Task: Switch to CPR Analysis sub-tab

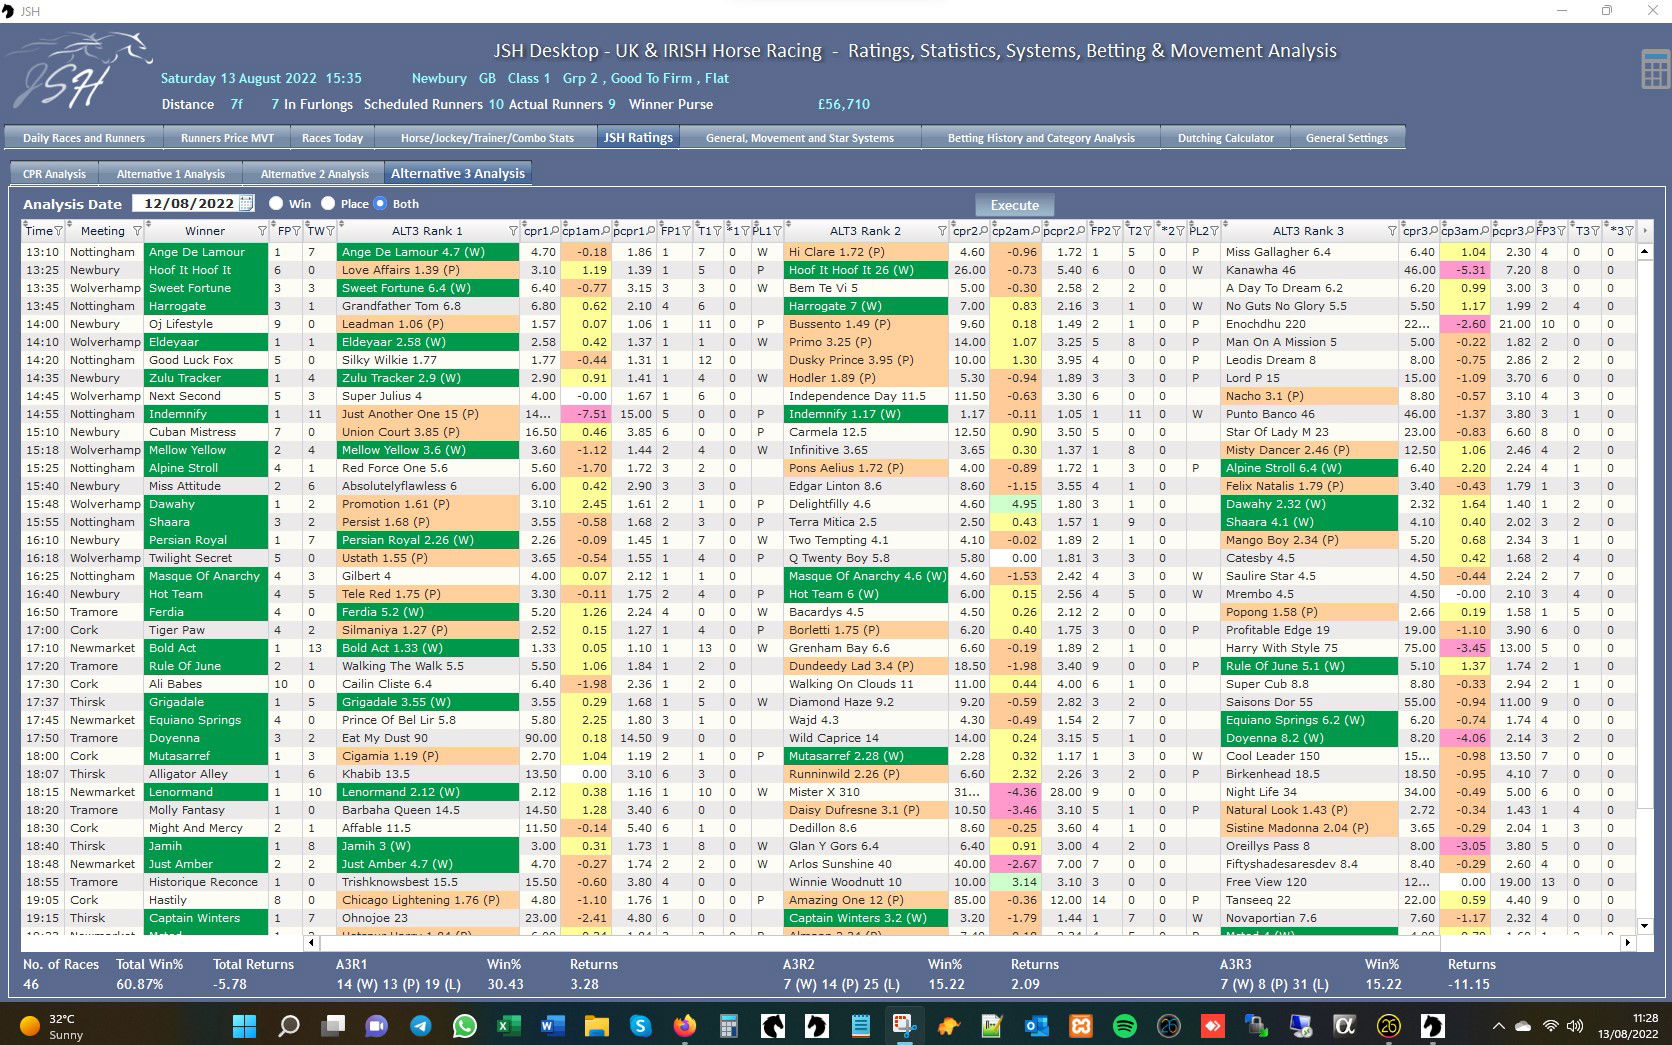Action: [54, 174]
